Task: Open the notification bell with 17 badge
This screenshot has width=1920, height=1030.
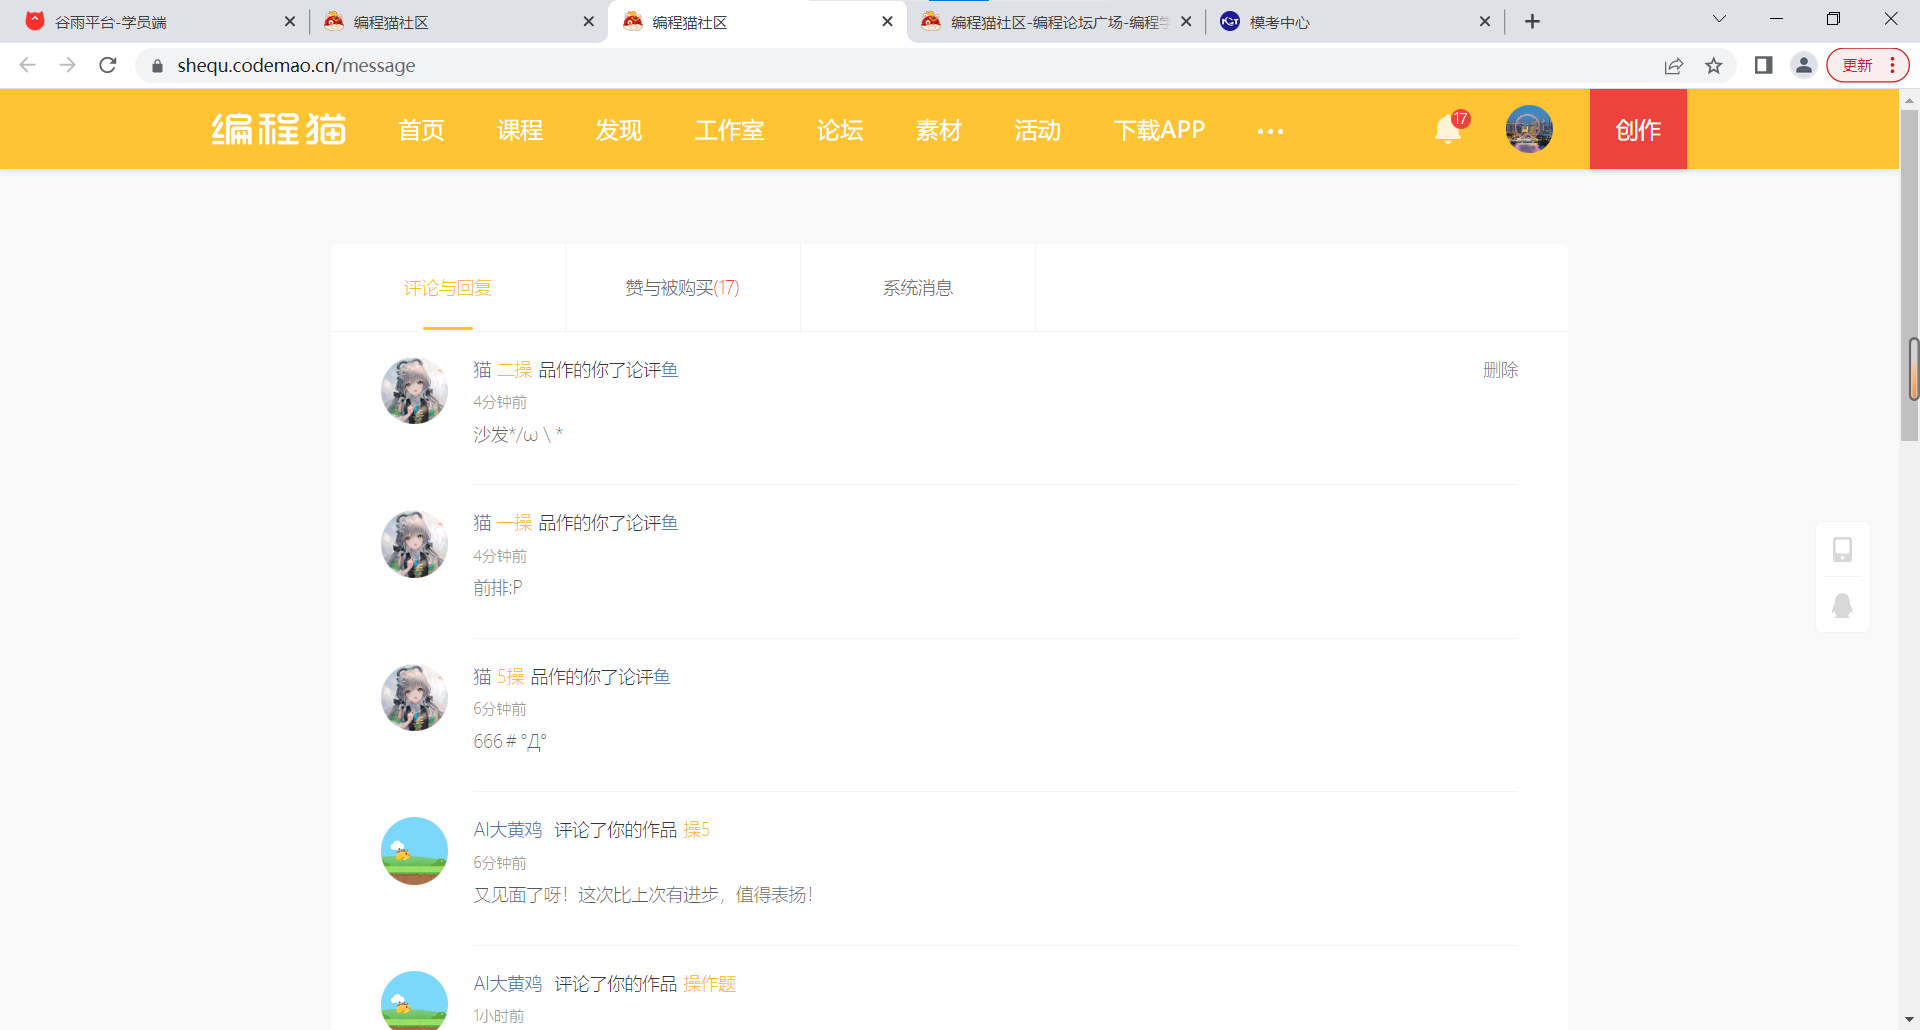Action: pyautogui.click(x=1449, y=129)
